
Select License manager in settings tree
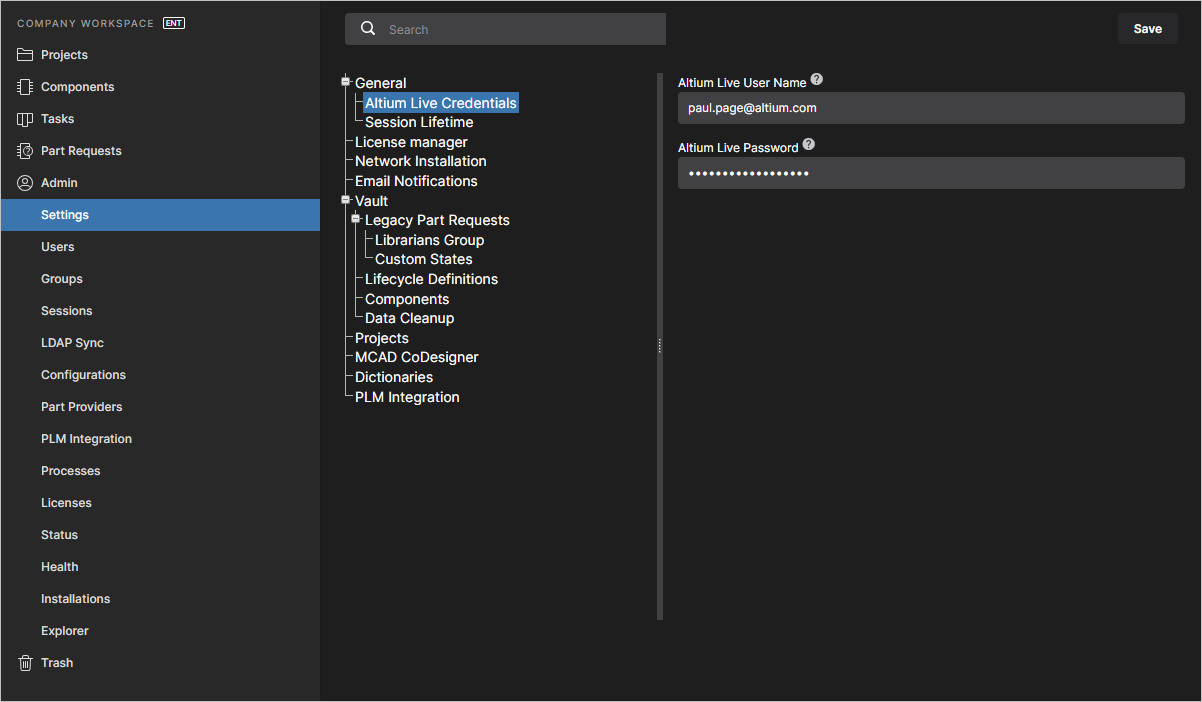pyautogui.click(x=411, y=142)
